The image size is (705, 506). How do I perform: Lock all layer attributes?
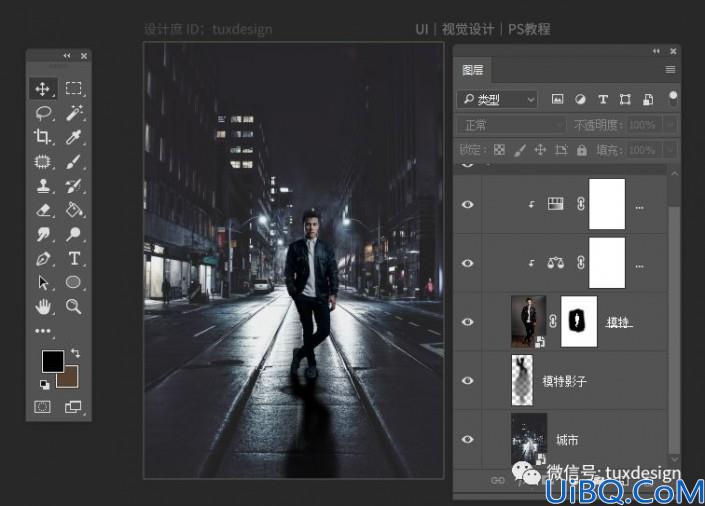[x=582, y=150]
